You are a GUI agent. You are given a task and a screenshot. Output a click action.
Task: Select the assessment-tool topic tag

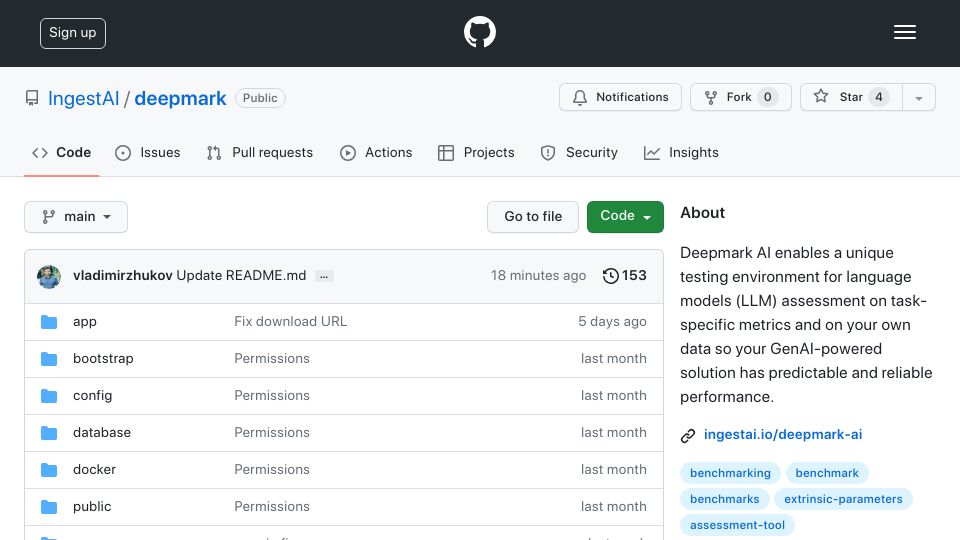coord(737,525)
